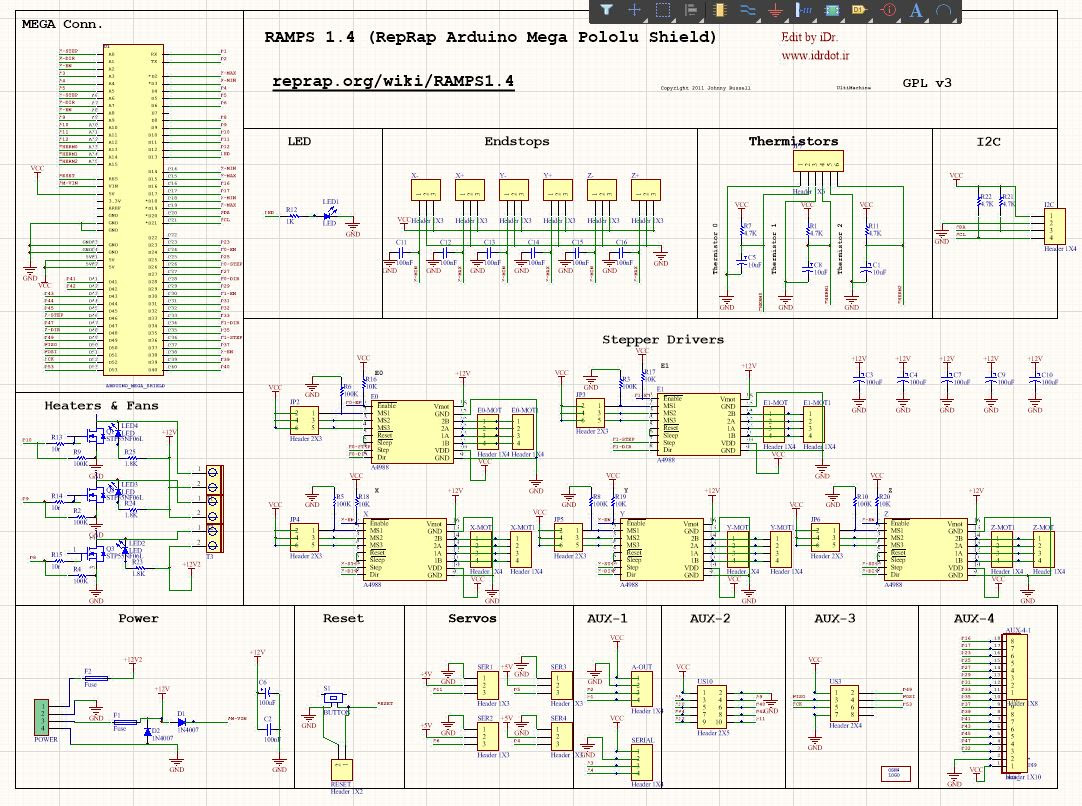Select the 'Heaters & Fans' heading
The height and width of the screenshot is (806, 1082).
coord(101,406)
